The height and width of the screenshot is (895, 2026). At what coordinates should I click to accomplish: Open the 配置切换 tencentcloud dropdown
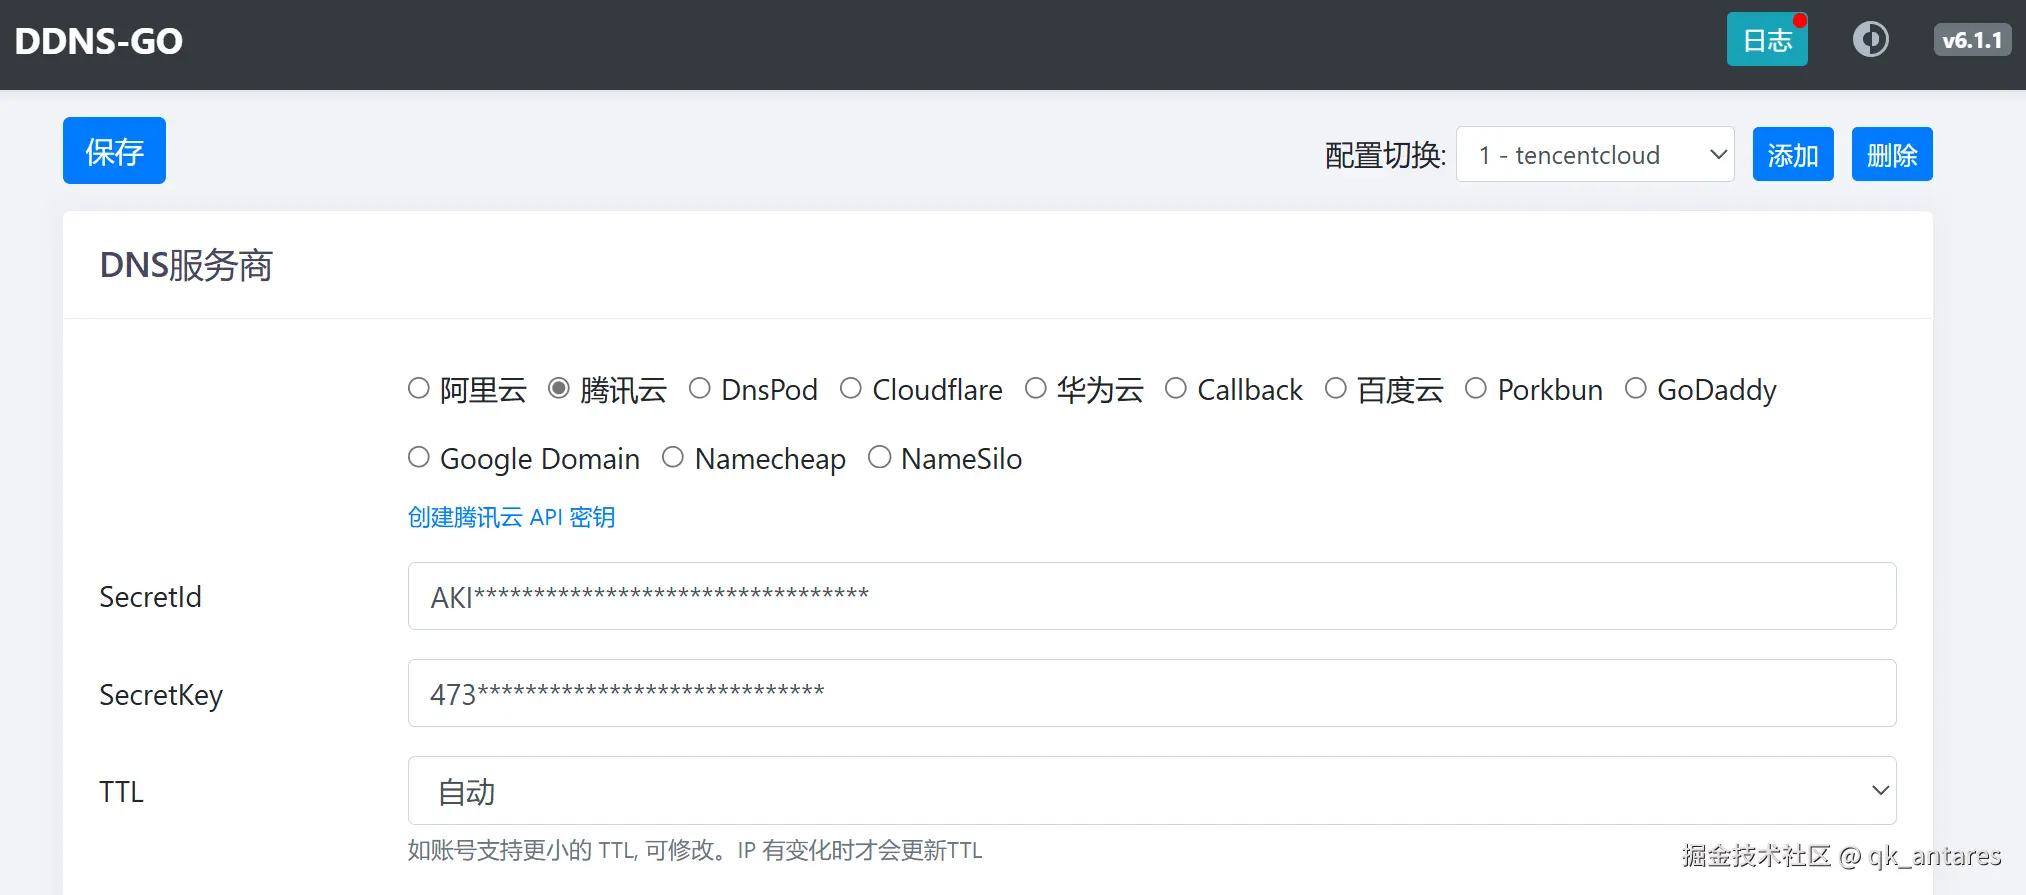[x=1595, y=154]
